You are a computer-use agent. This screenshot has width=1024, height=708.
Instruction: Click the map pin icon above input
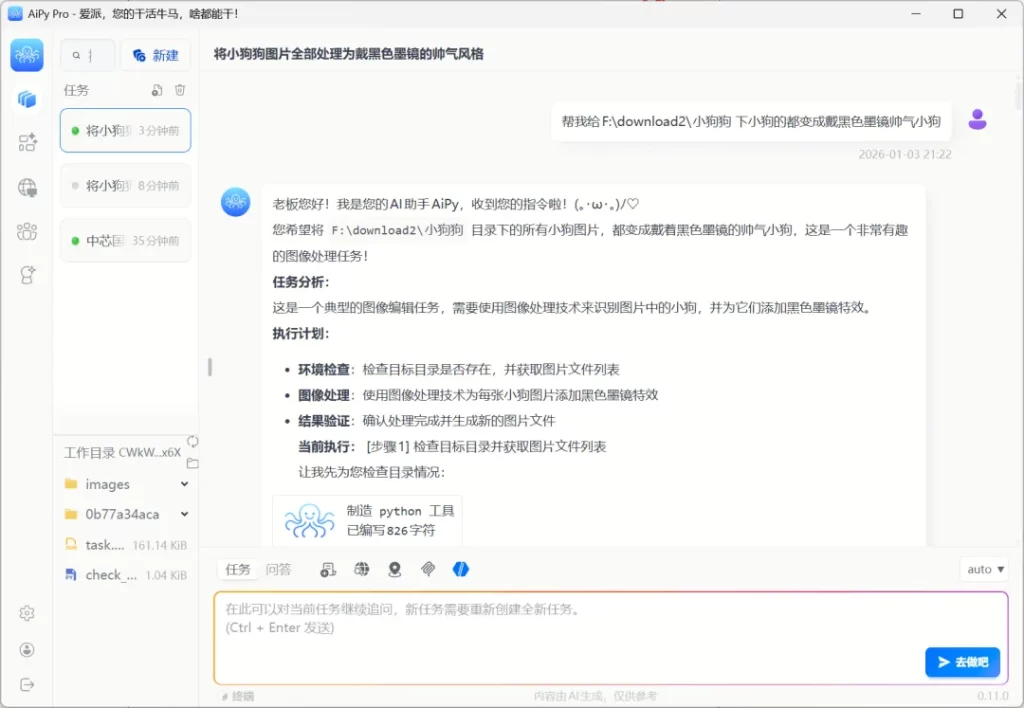[x=394, y=569]
